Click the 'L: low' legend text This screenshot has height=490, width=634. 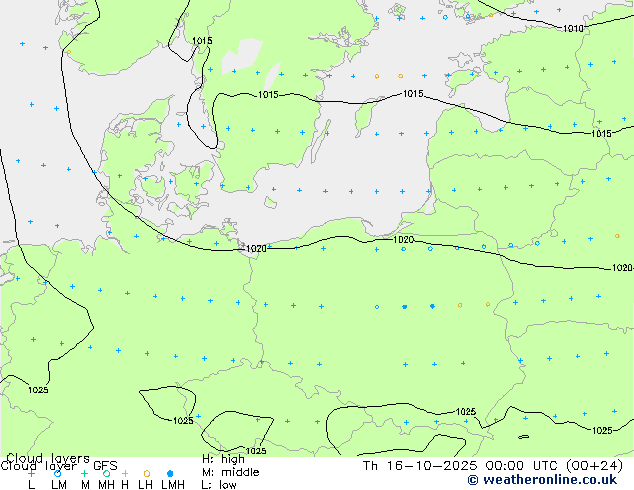[219, 485]
